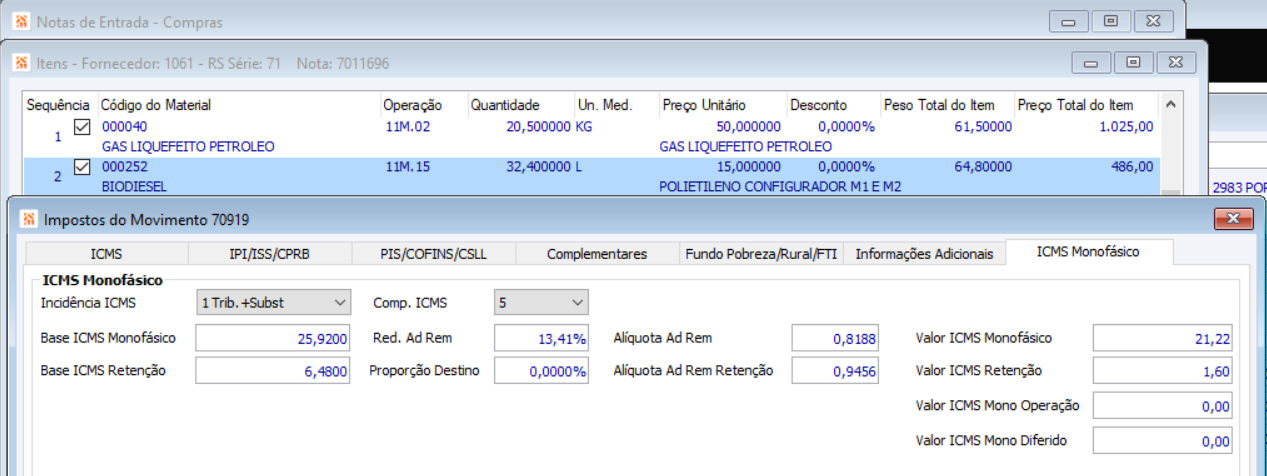Open the Comp. ICMS dropdown
Viewport: 1267px width, 476px height.
(541, 302)
